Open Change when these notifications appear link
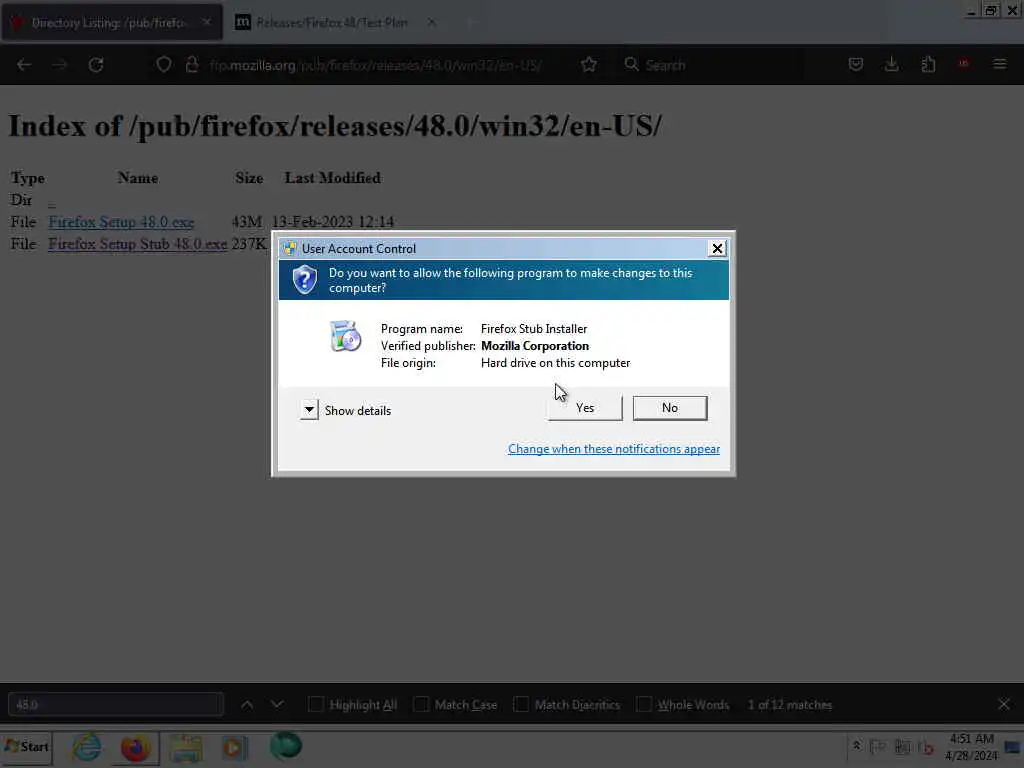 pyautogui.click(x=613, y=449)
